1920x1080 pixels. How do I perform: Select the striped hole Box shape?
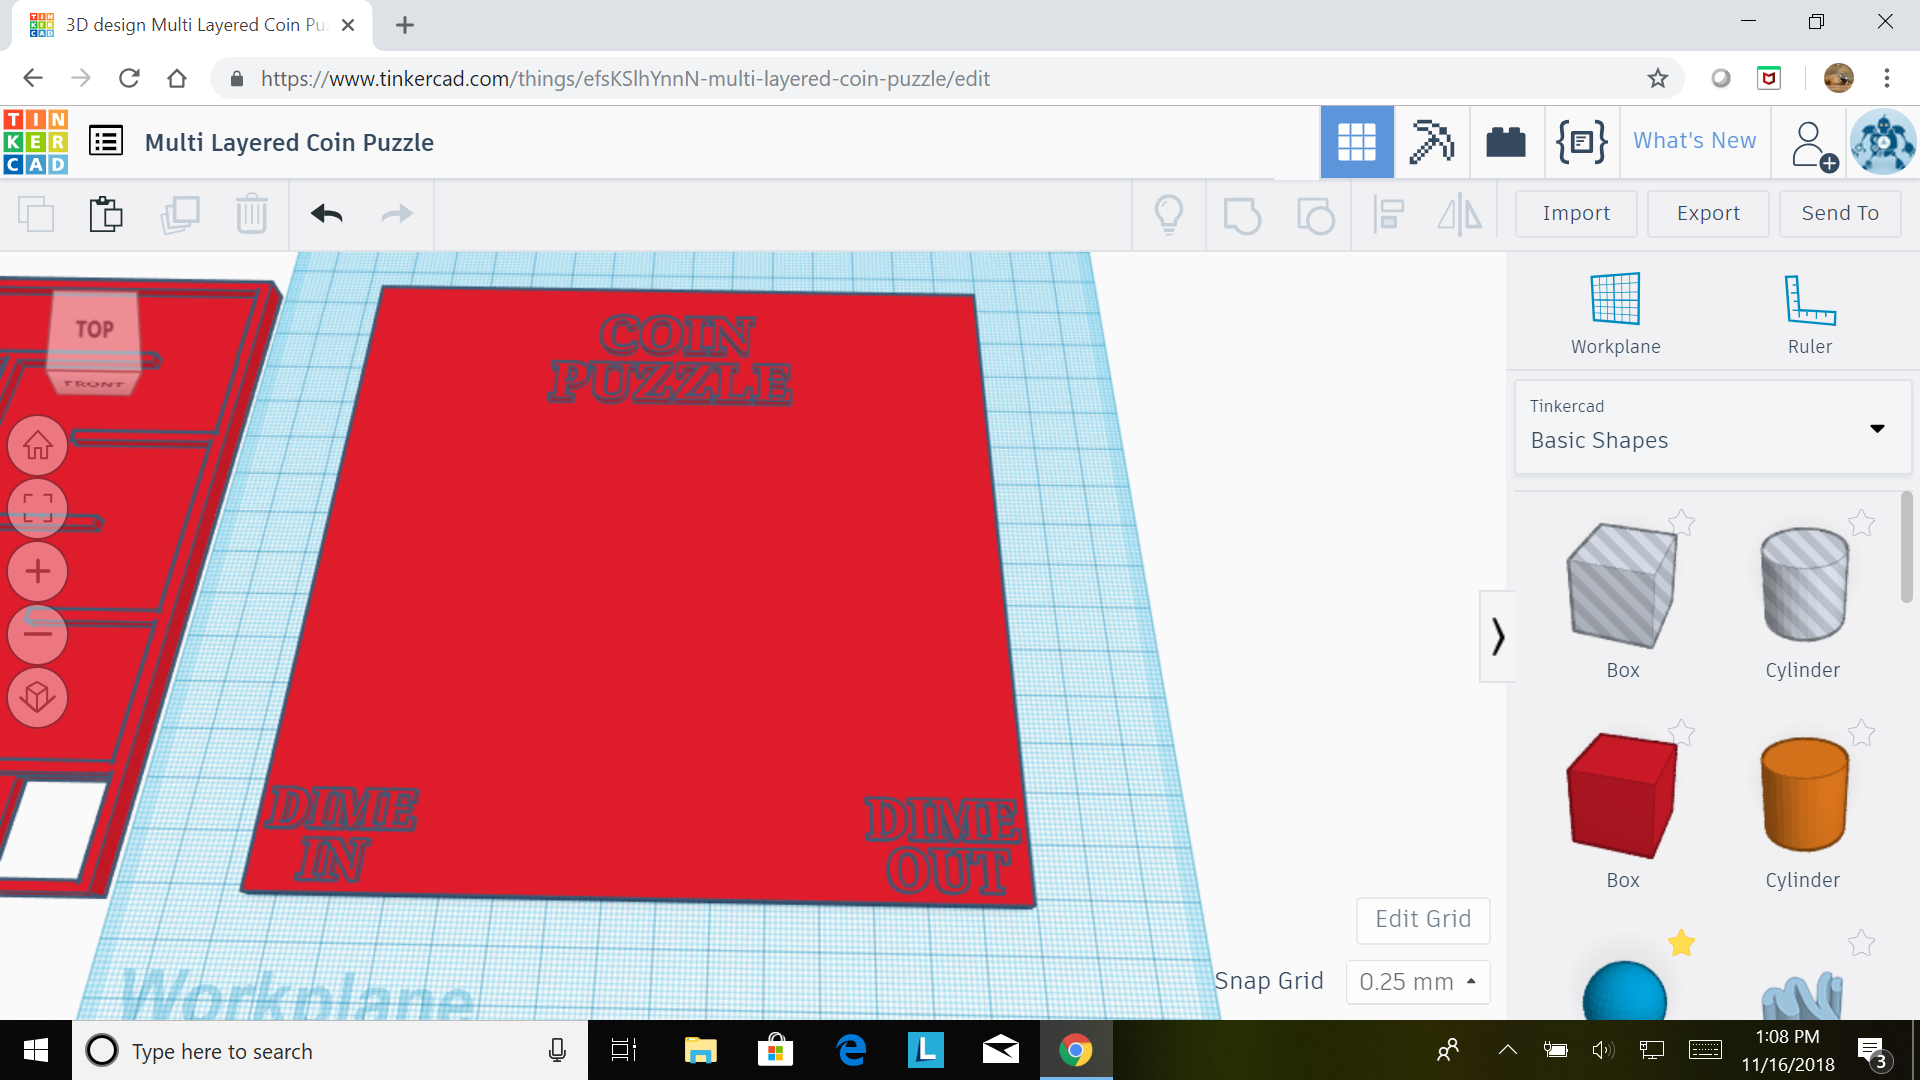click(x=1622, y=587)
